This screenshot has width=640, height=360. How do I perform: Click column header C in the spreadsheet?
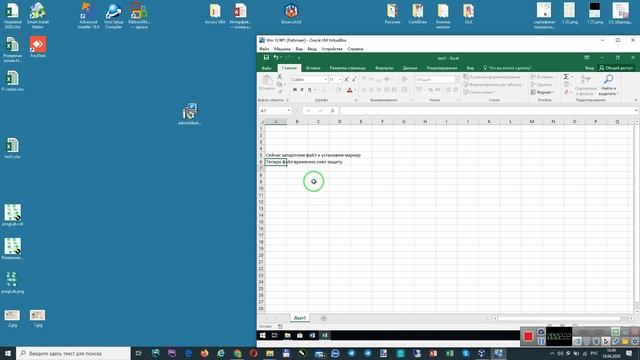(x=318, y=122)
